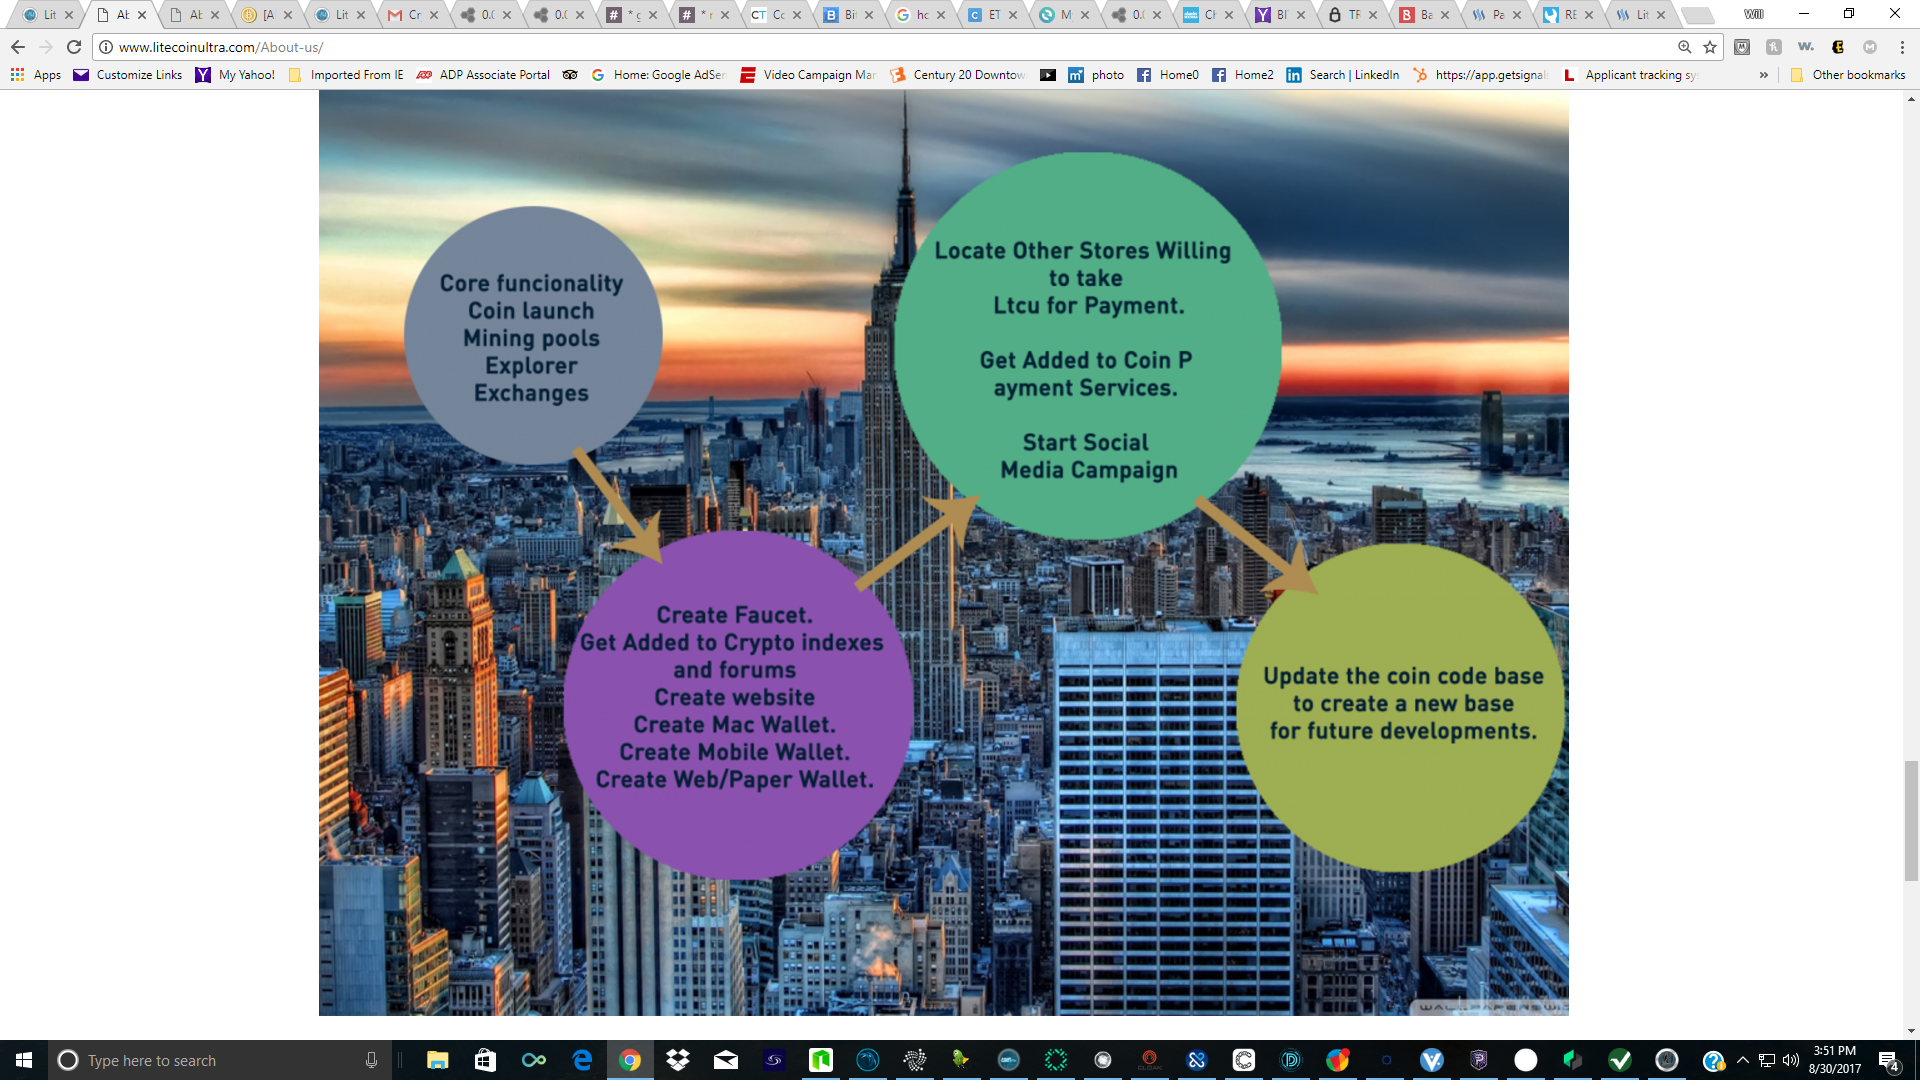View site information for litecoinultra.com
This screenshot has height=1080, width=1920.
106,47
